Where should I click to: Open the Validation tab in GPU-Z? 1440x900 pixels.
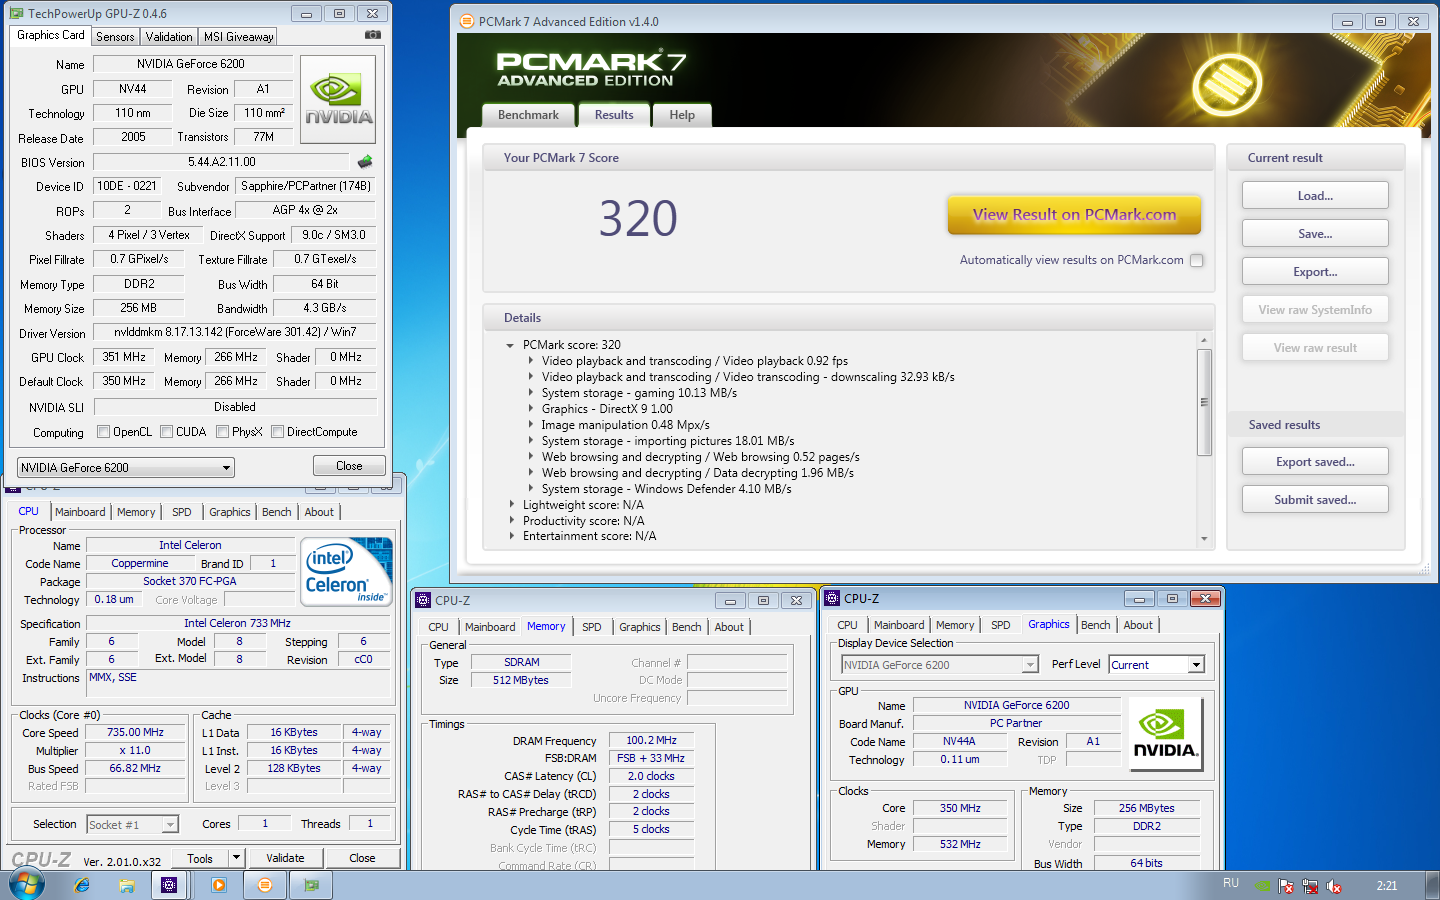point(169,37)
